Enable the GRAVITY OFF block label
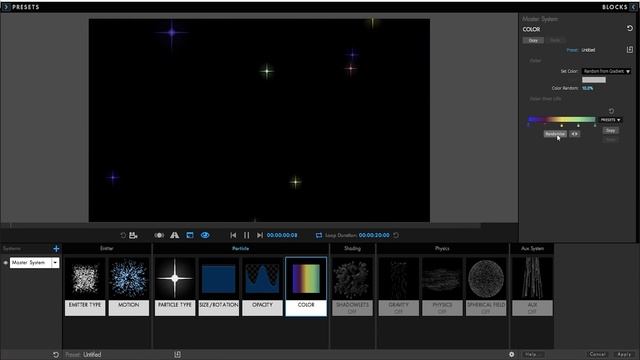 tap(398, 308)
